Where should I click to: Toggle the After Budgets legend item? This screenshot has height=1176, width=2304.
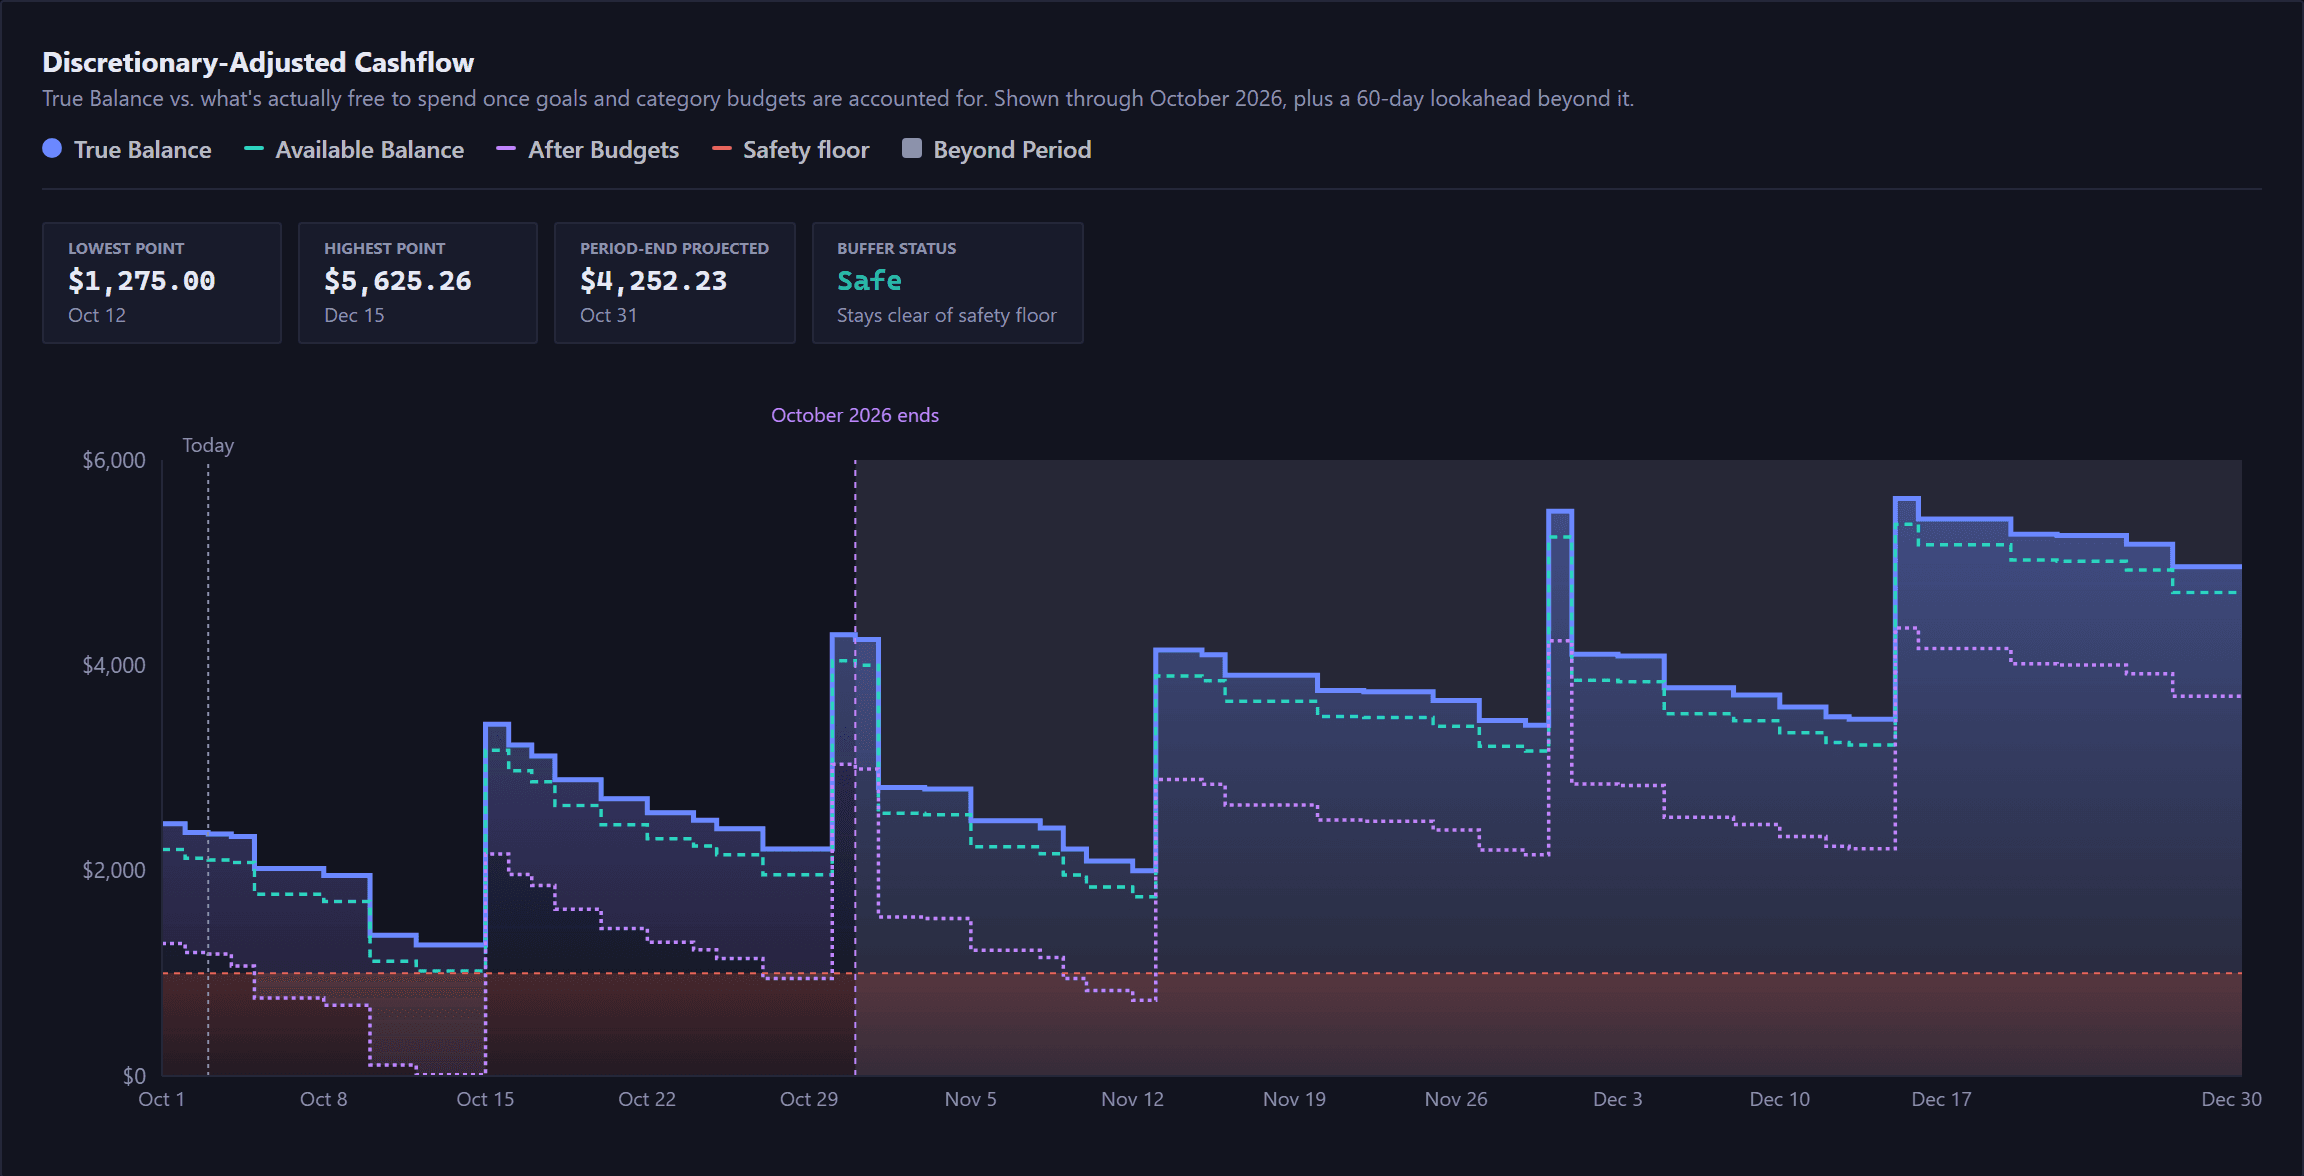588,150
